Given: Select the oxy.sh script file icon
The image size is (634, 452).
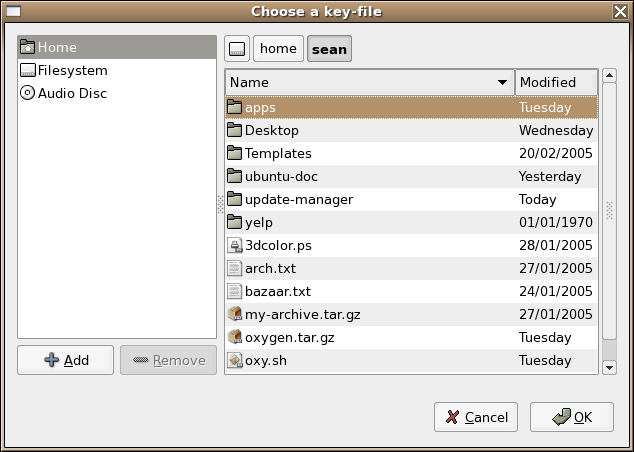Looking at the screenshot, I should point(235,360).
